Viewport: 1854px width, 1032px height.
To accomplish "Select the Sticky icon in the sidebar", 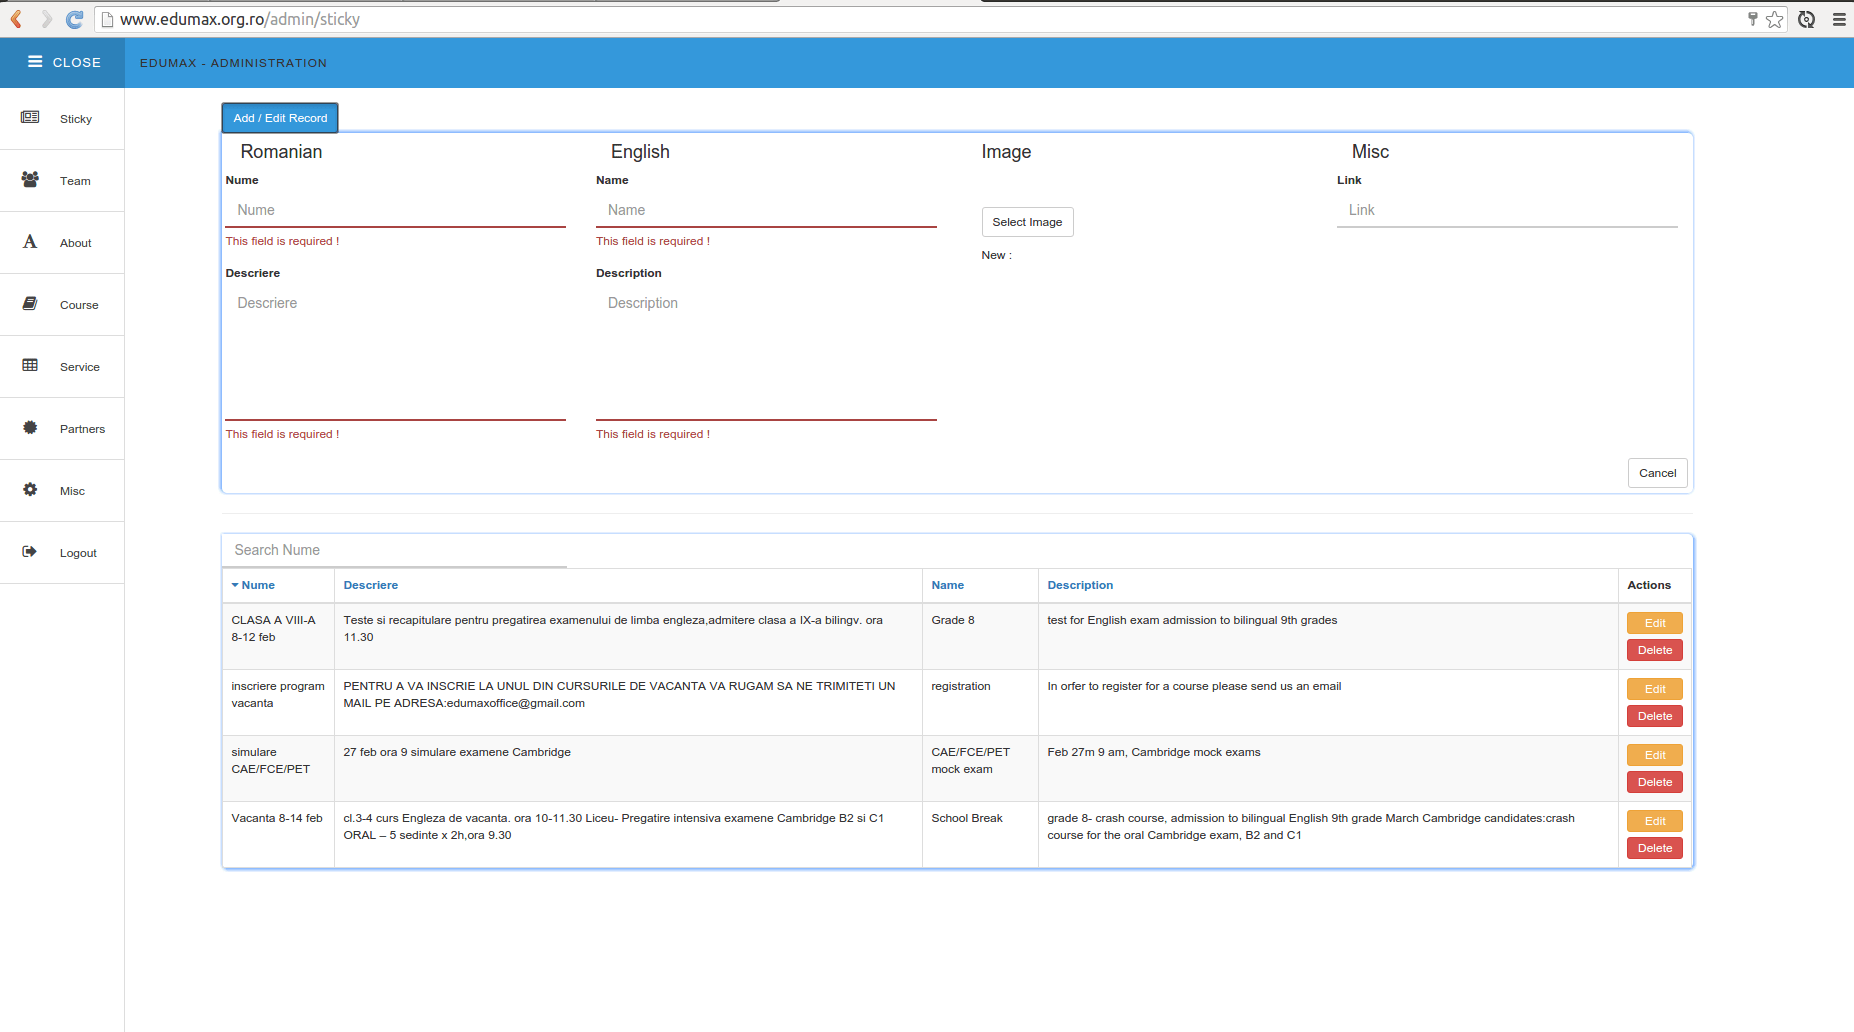I will 29,117.
